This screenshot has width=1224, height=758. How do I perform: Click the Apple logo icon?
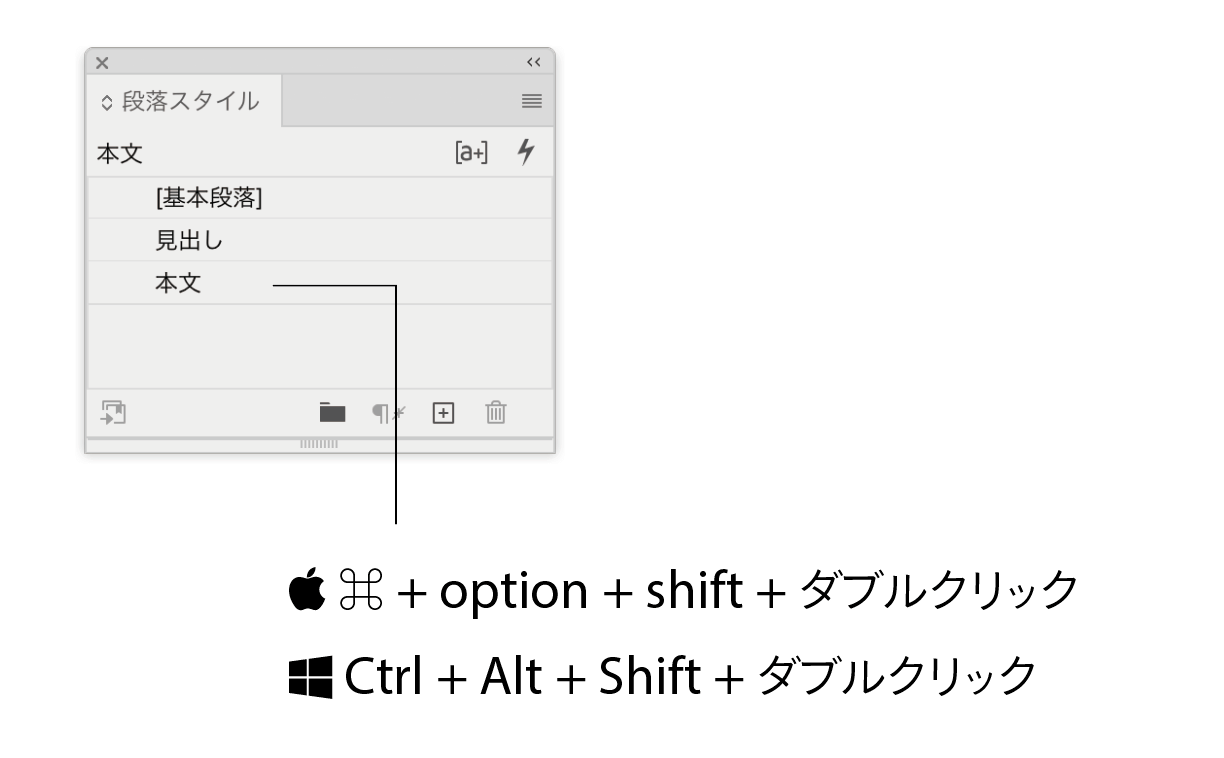pyautogui.click(x=307, y=591)
